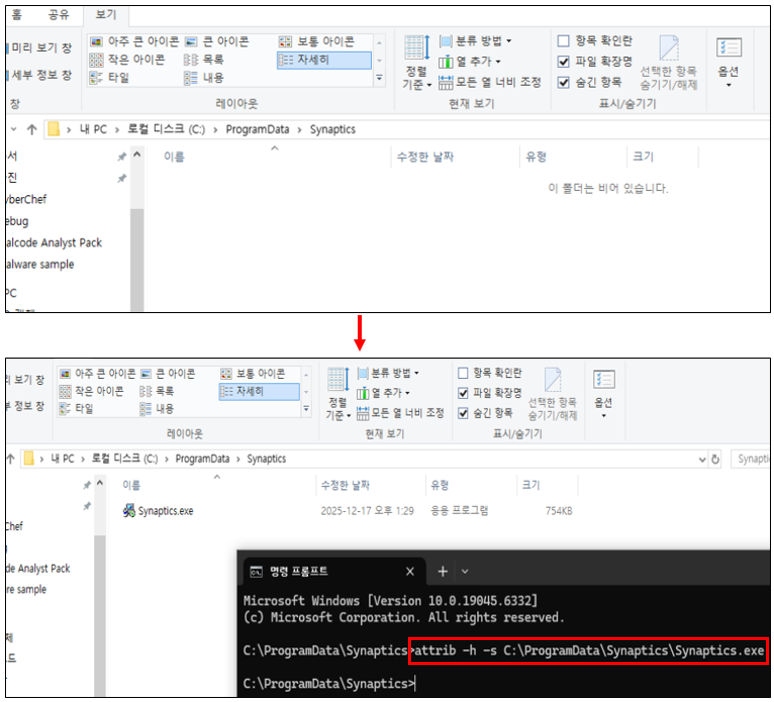Screen dimensions: 774x702
Task: Click Synaptics.exe file icon
Action: (x=129, y=510)
